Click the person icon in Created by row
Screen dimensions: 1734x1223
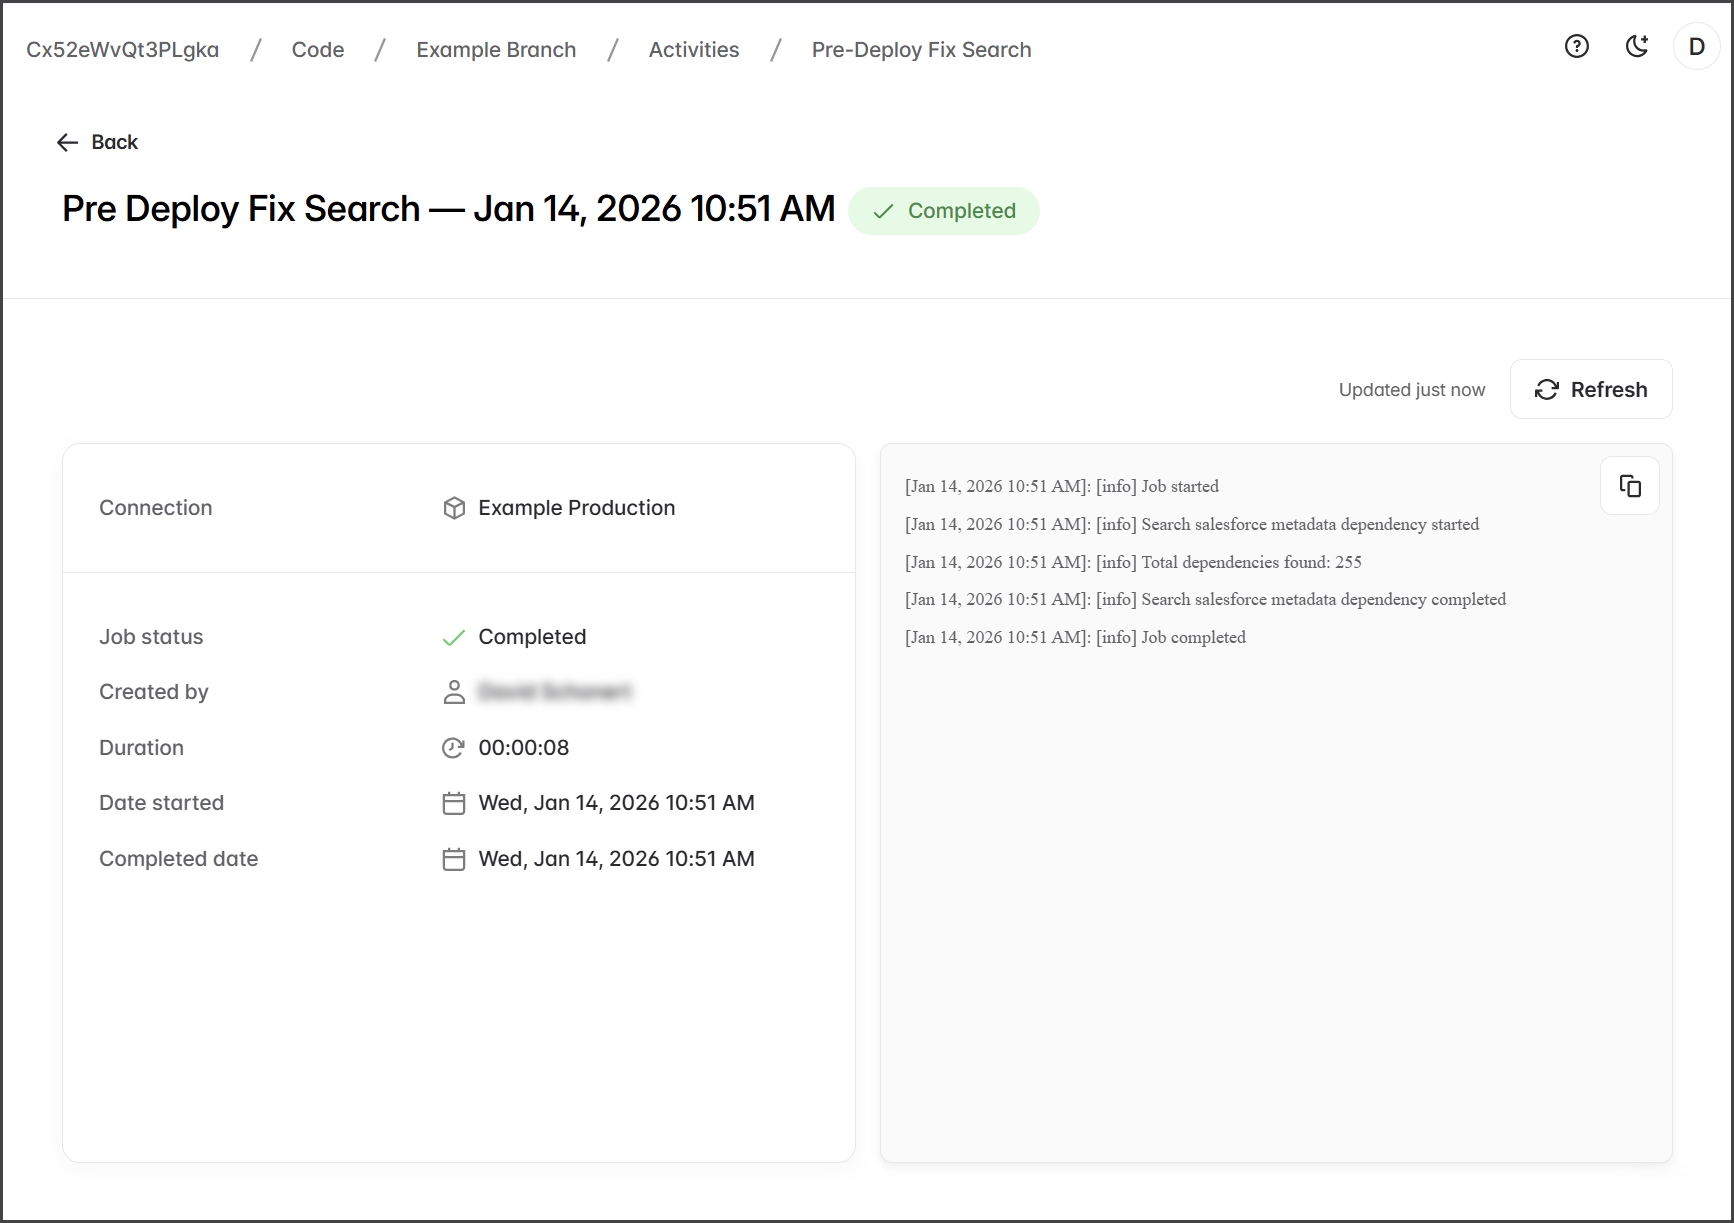[454, 692]
